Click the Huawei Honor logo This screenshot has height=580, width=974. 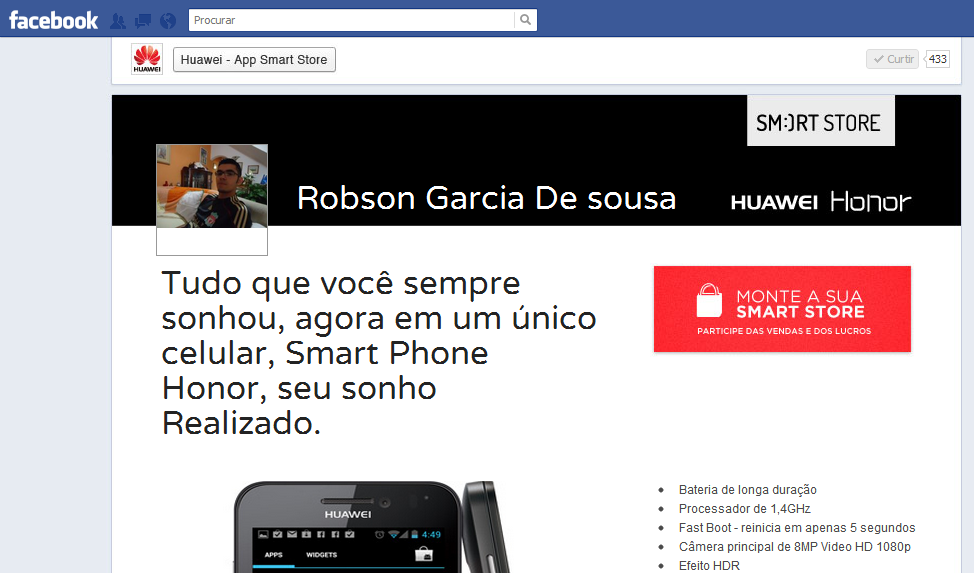pyautogui.click(x=821, y=201)
